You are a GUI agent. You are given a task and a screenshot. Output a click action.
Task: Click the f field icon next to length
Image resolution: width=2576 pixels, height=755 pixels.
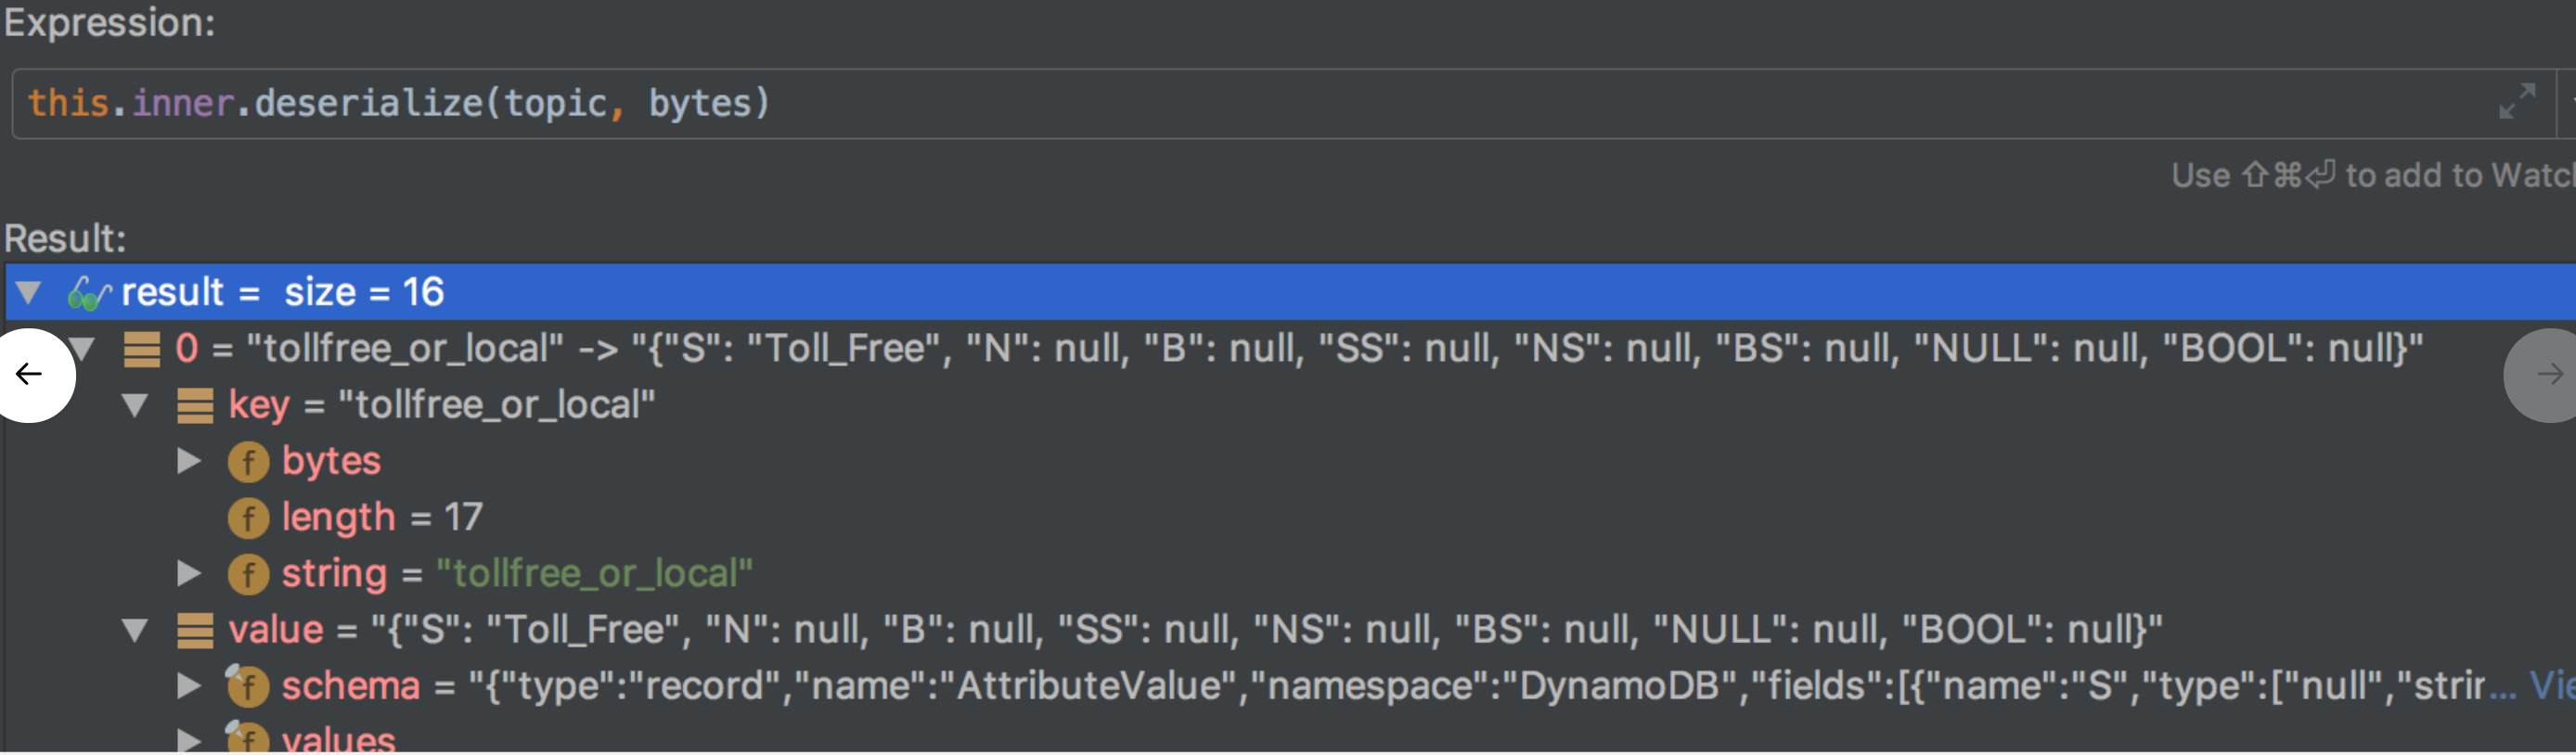[x=247, y=517]
